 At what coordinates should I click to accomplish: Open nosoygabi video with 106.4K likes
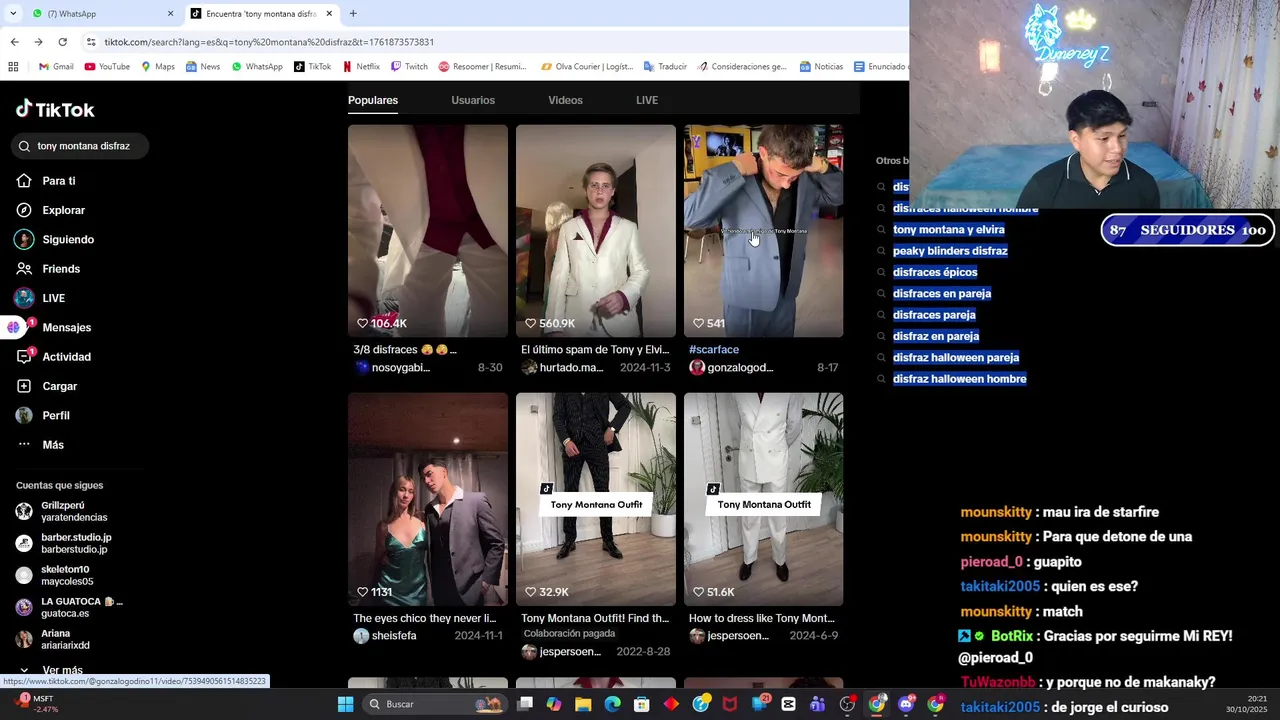click(428, 231)
